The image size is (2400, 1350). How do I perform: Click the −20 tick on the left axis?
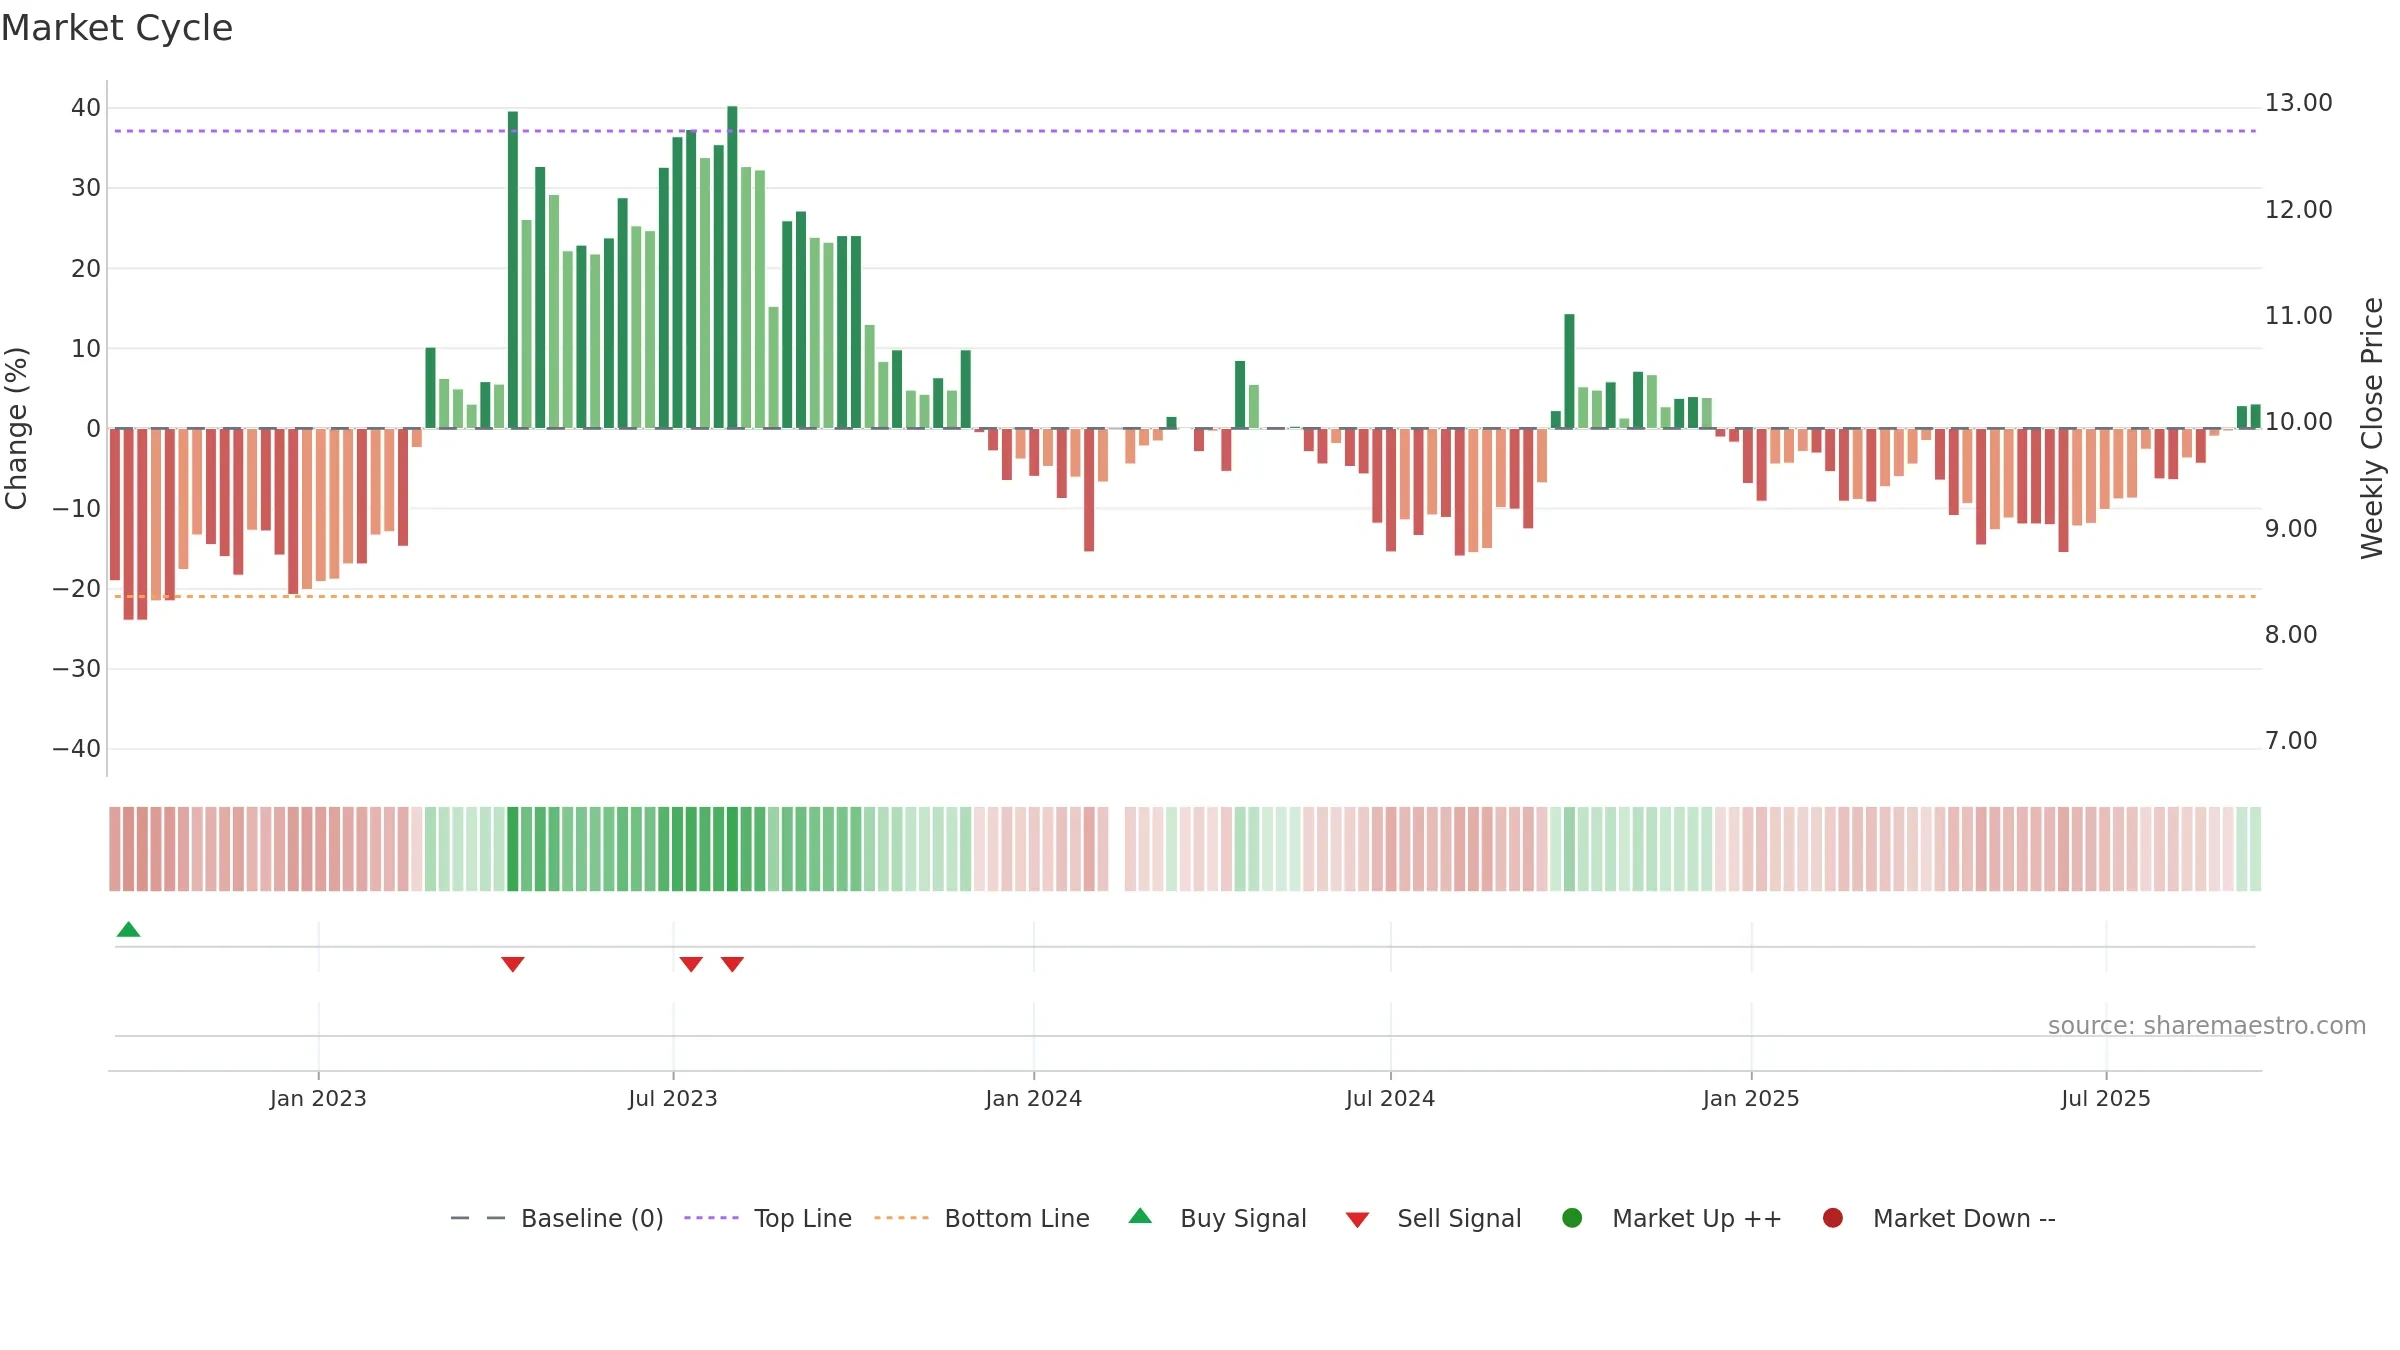77,589
